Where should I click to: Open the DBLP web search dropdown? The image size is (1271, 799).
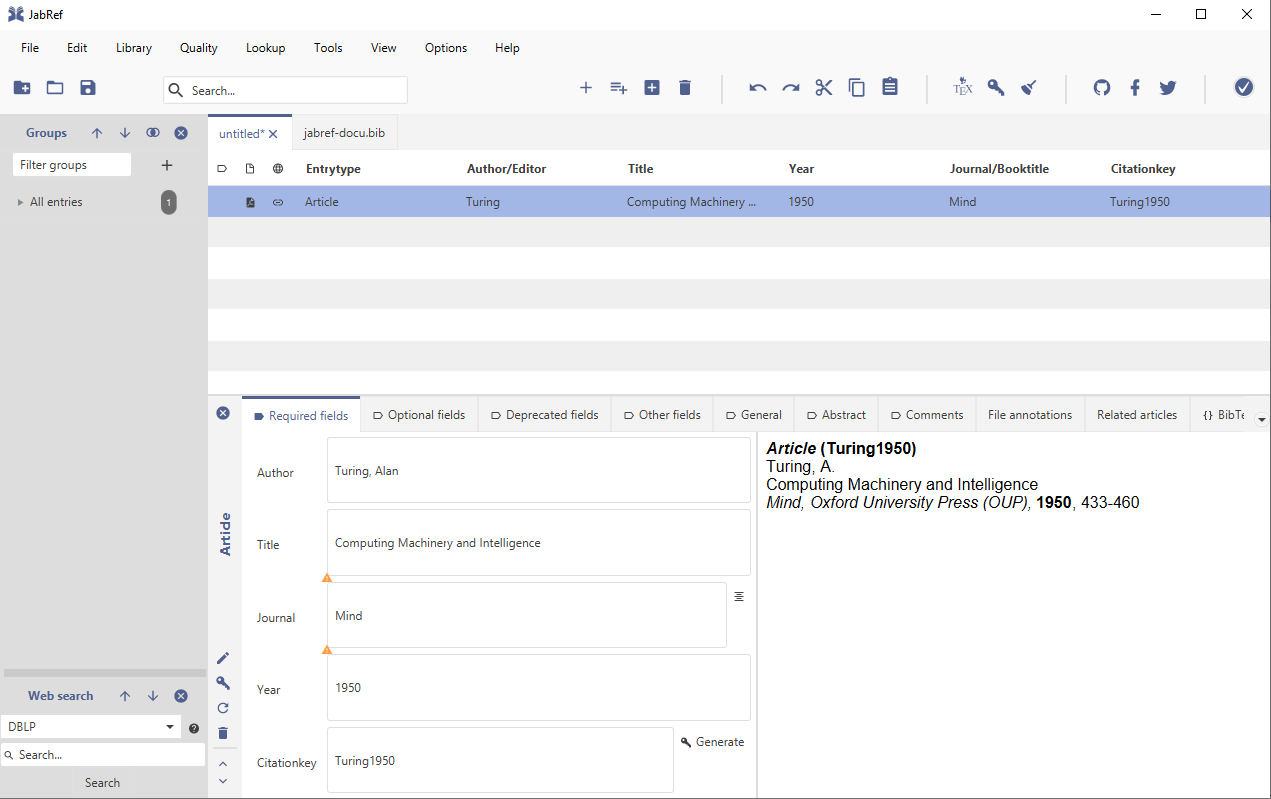click(170, 728)
